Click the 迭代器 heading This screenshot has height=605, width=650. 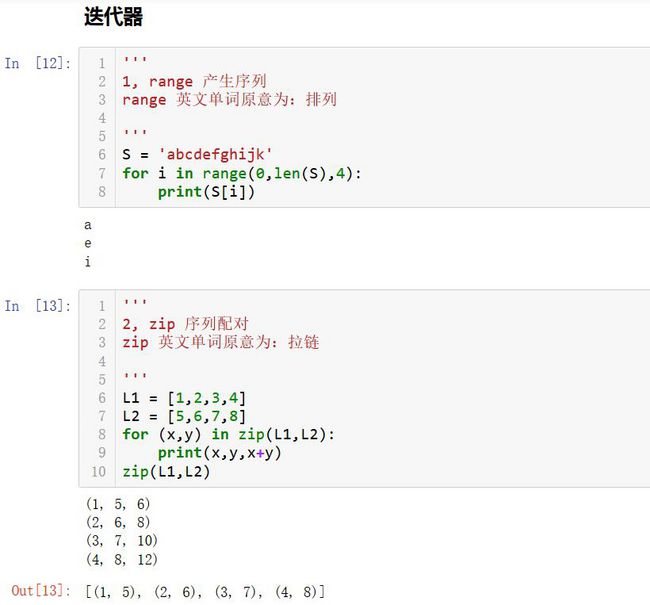pyautogui.click(x=113, y=17)
